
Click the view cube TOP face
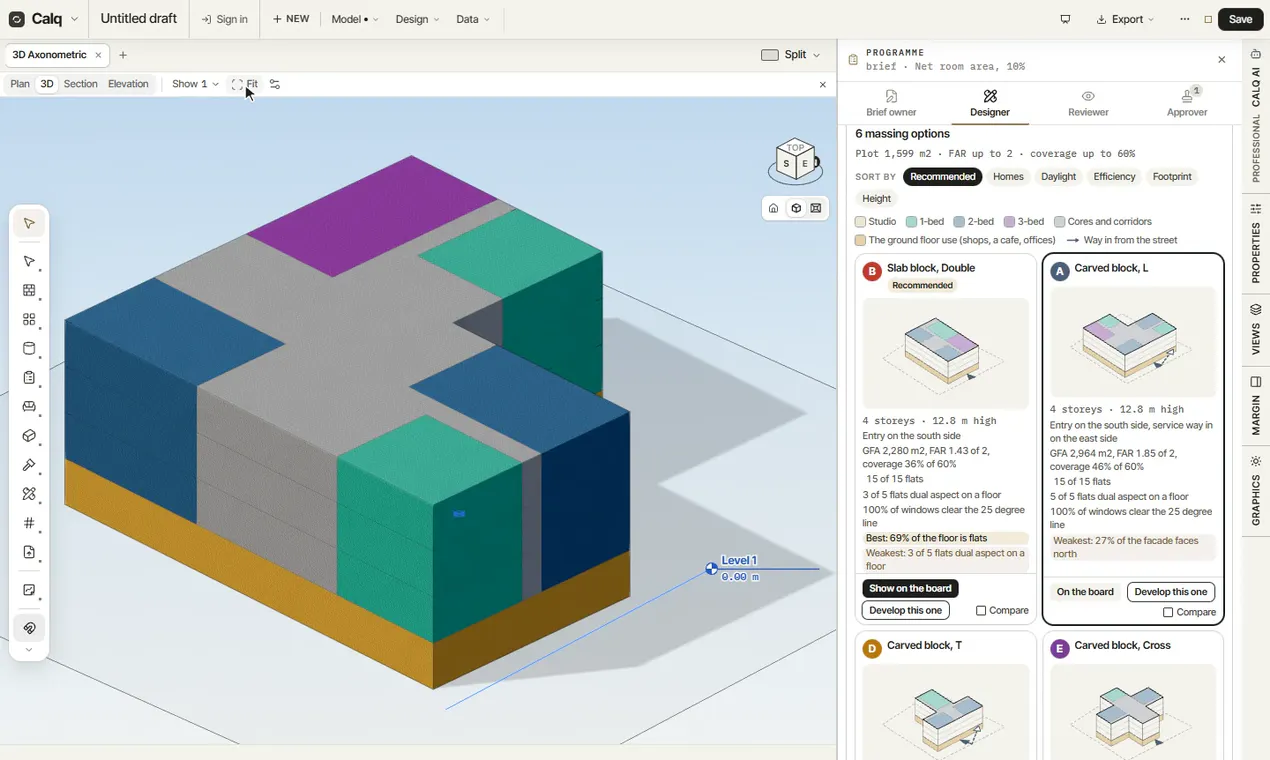pyautogui.click(x=795, y=148)
